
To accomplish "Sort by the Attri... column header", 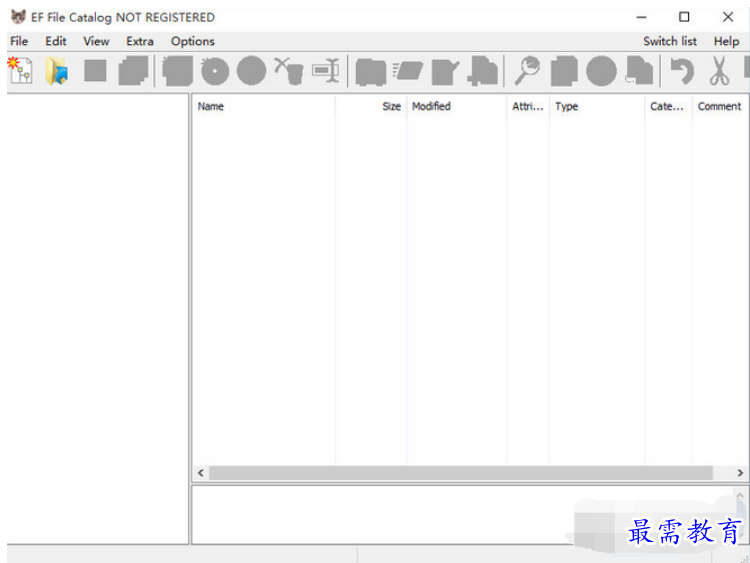I will (x=528, y=106).
